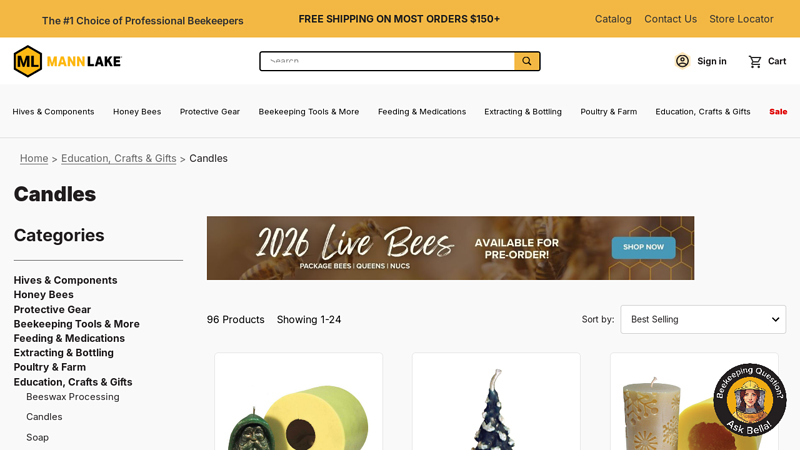Open Education, Crafts & Gifts breadcrumb
The height and width of the screenshot is (450, 800).
click(118, 159)
